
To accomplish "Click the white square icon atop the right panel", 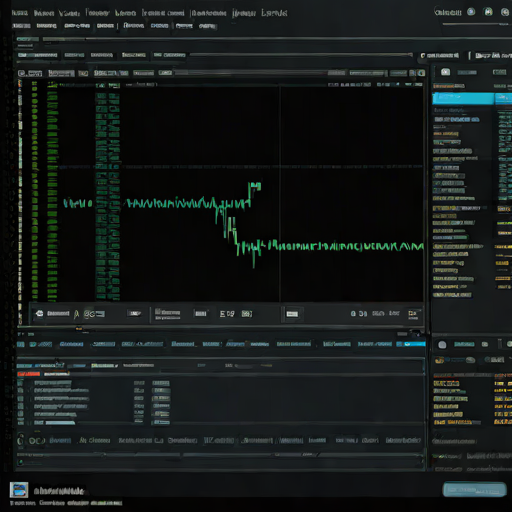I will [445, 72].
